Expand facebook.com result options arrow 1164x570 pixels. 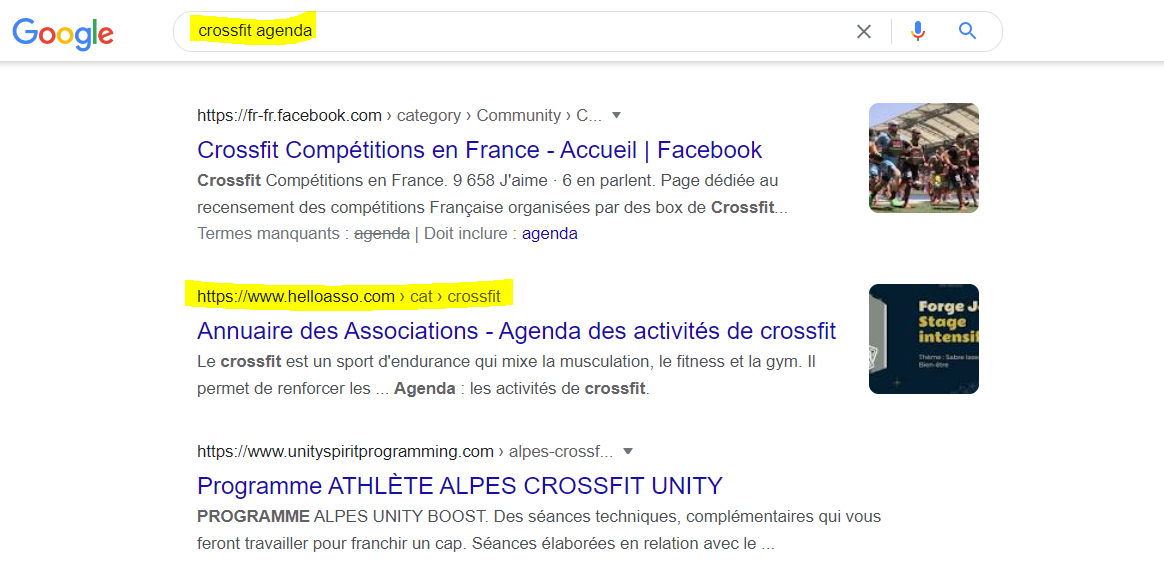click(x=615, y=115)
